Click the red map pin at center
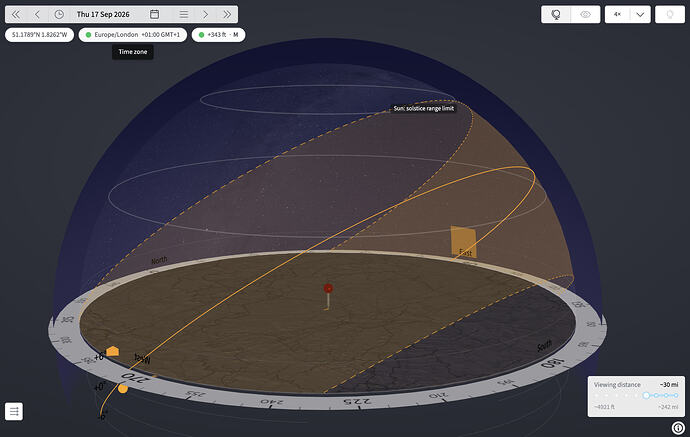 click(328, 289)
